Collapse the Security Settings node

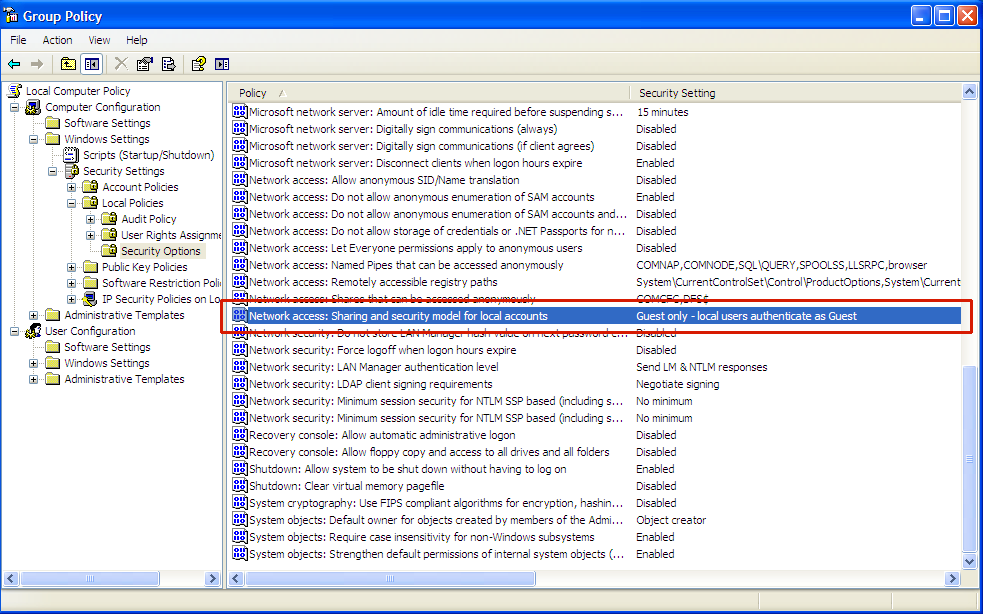(53, 171)
